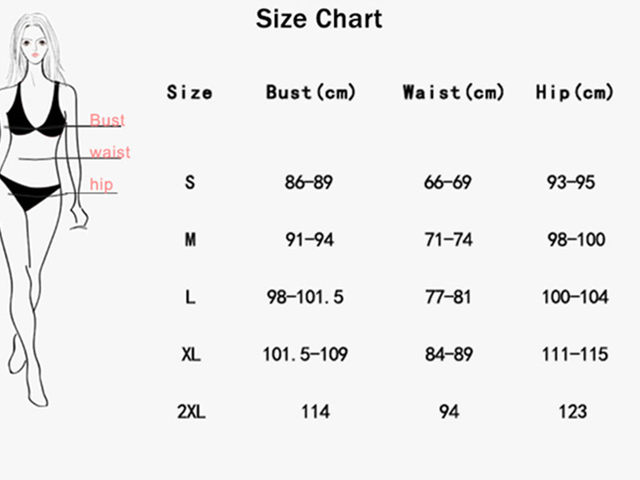Click the L size row label
640x480 pixels.
(190, 297)
